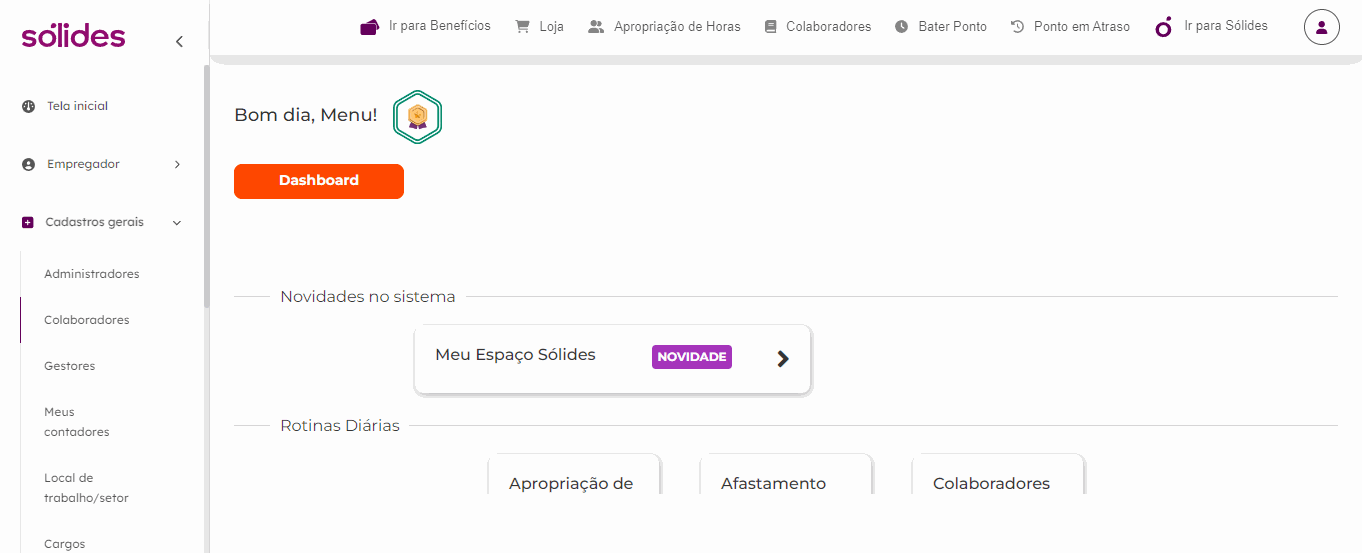Click the Bater Ponto clock icon

click(902, 27)
